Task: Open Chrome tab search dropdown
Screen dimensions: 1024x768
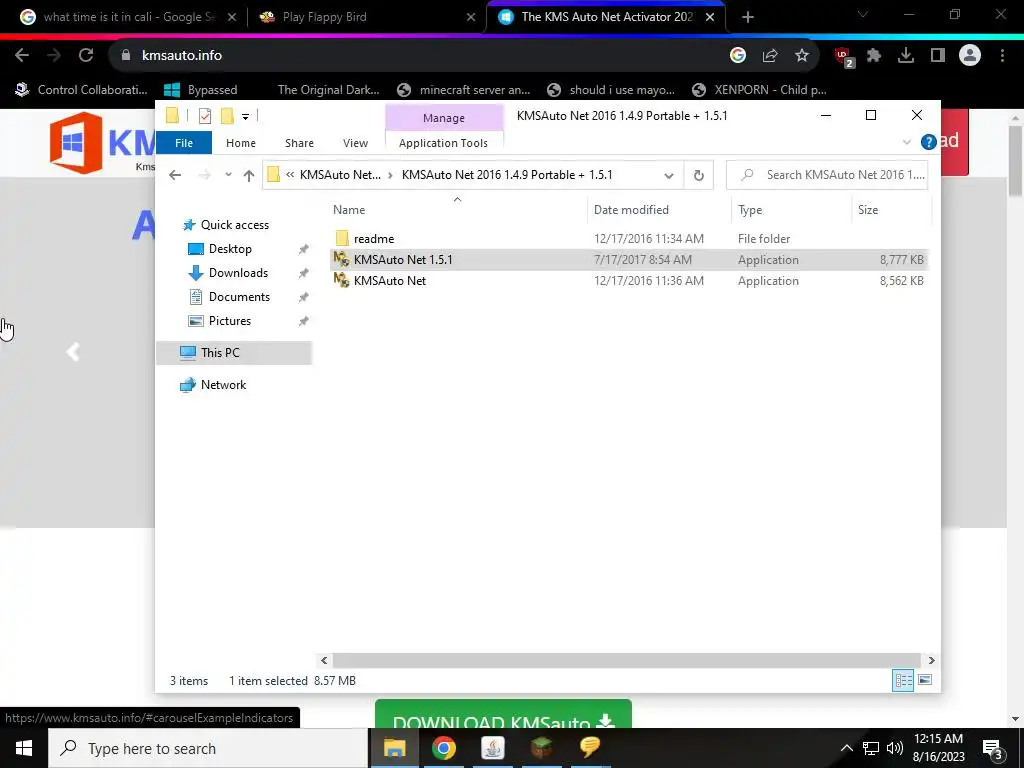Action: pos(863,15)
